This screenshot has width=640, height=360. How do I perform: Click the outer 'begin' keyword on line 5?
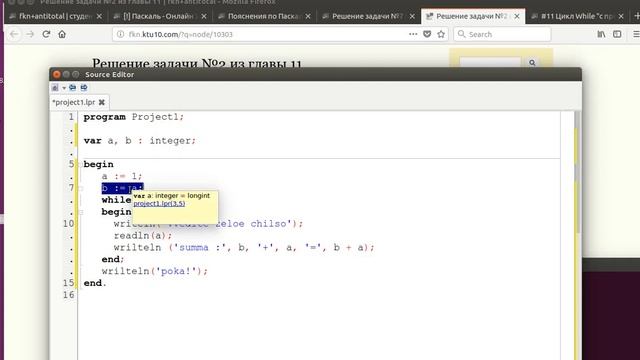(x=98, y=164)
